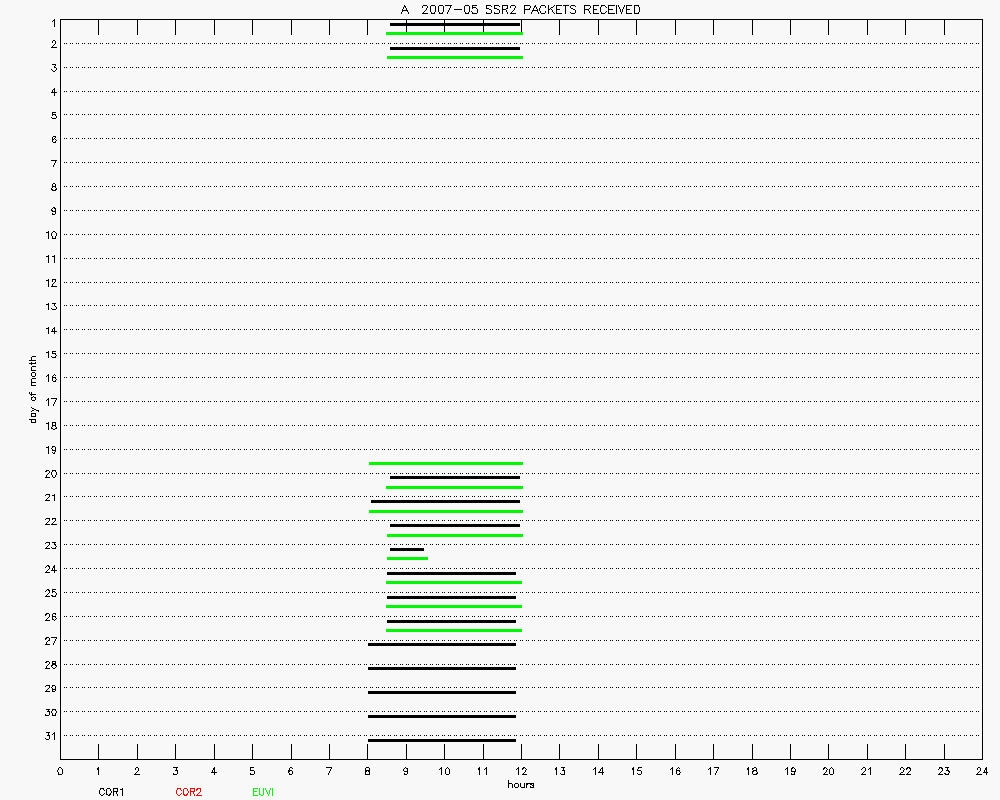Screen dimensions: 1000x800
Task: Click the green bar for day 2
Action: [x=455, y=57]
